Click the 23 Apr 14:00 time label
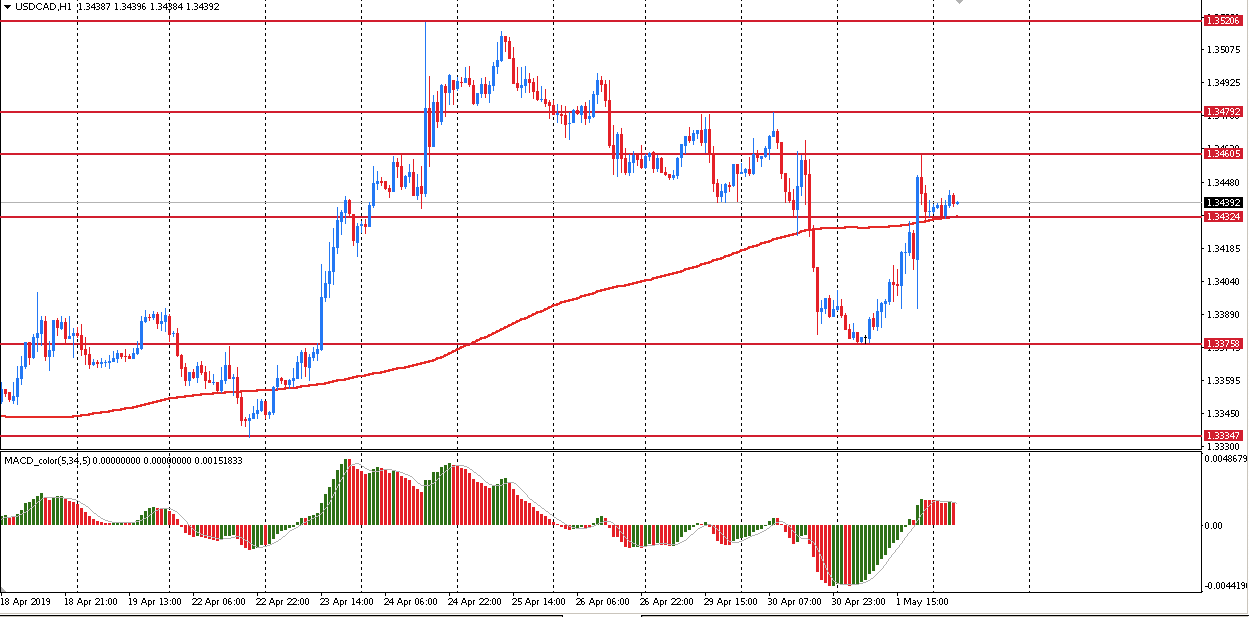The height and width of the screenshot is (617, 1249). point(347,602)
